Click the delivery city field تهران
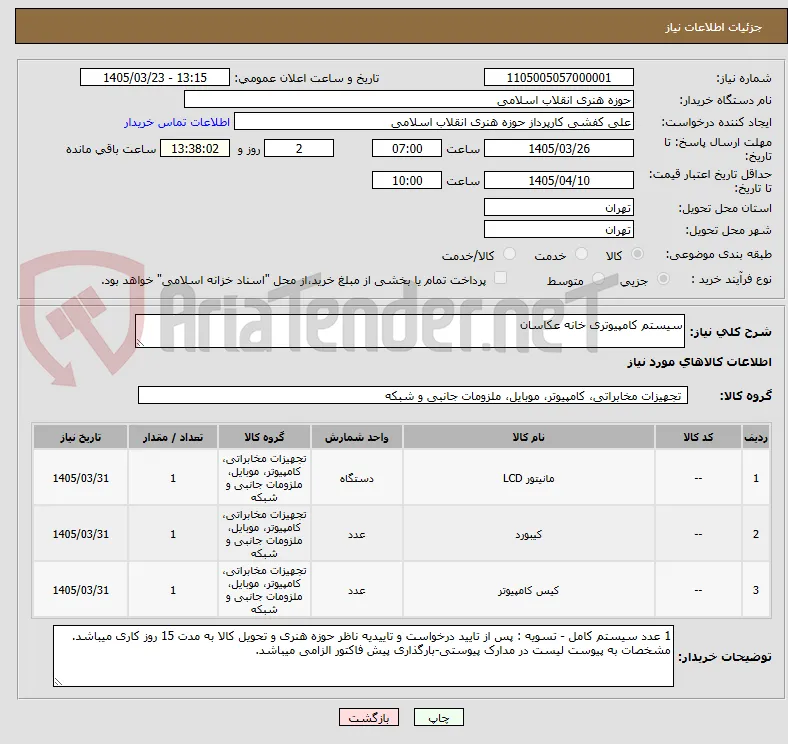Viewport: 788px width, 744px height. [559, 229]
